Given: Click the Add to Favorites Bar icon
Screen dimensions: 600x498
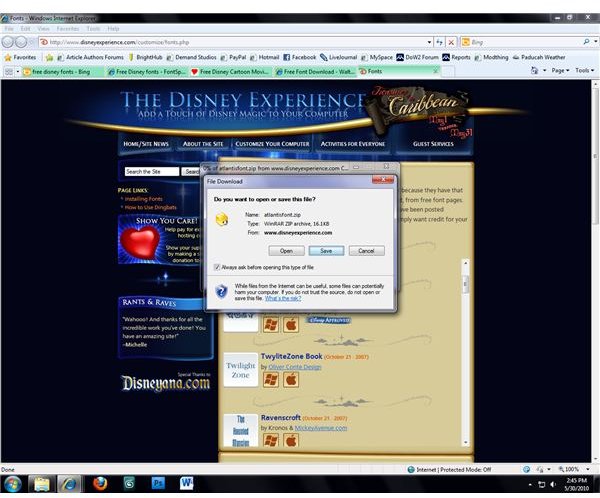Looking at the screenshot, I should tap(49, 57).
